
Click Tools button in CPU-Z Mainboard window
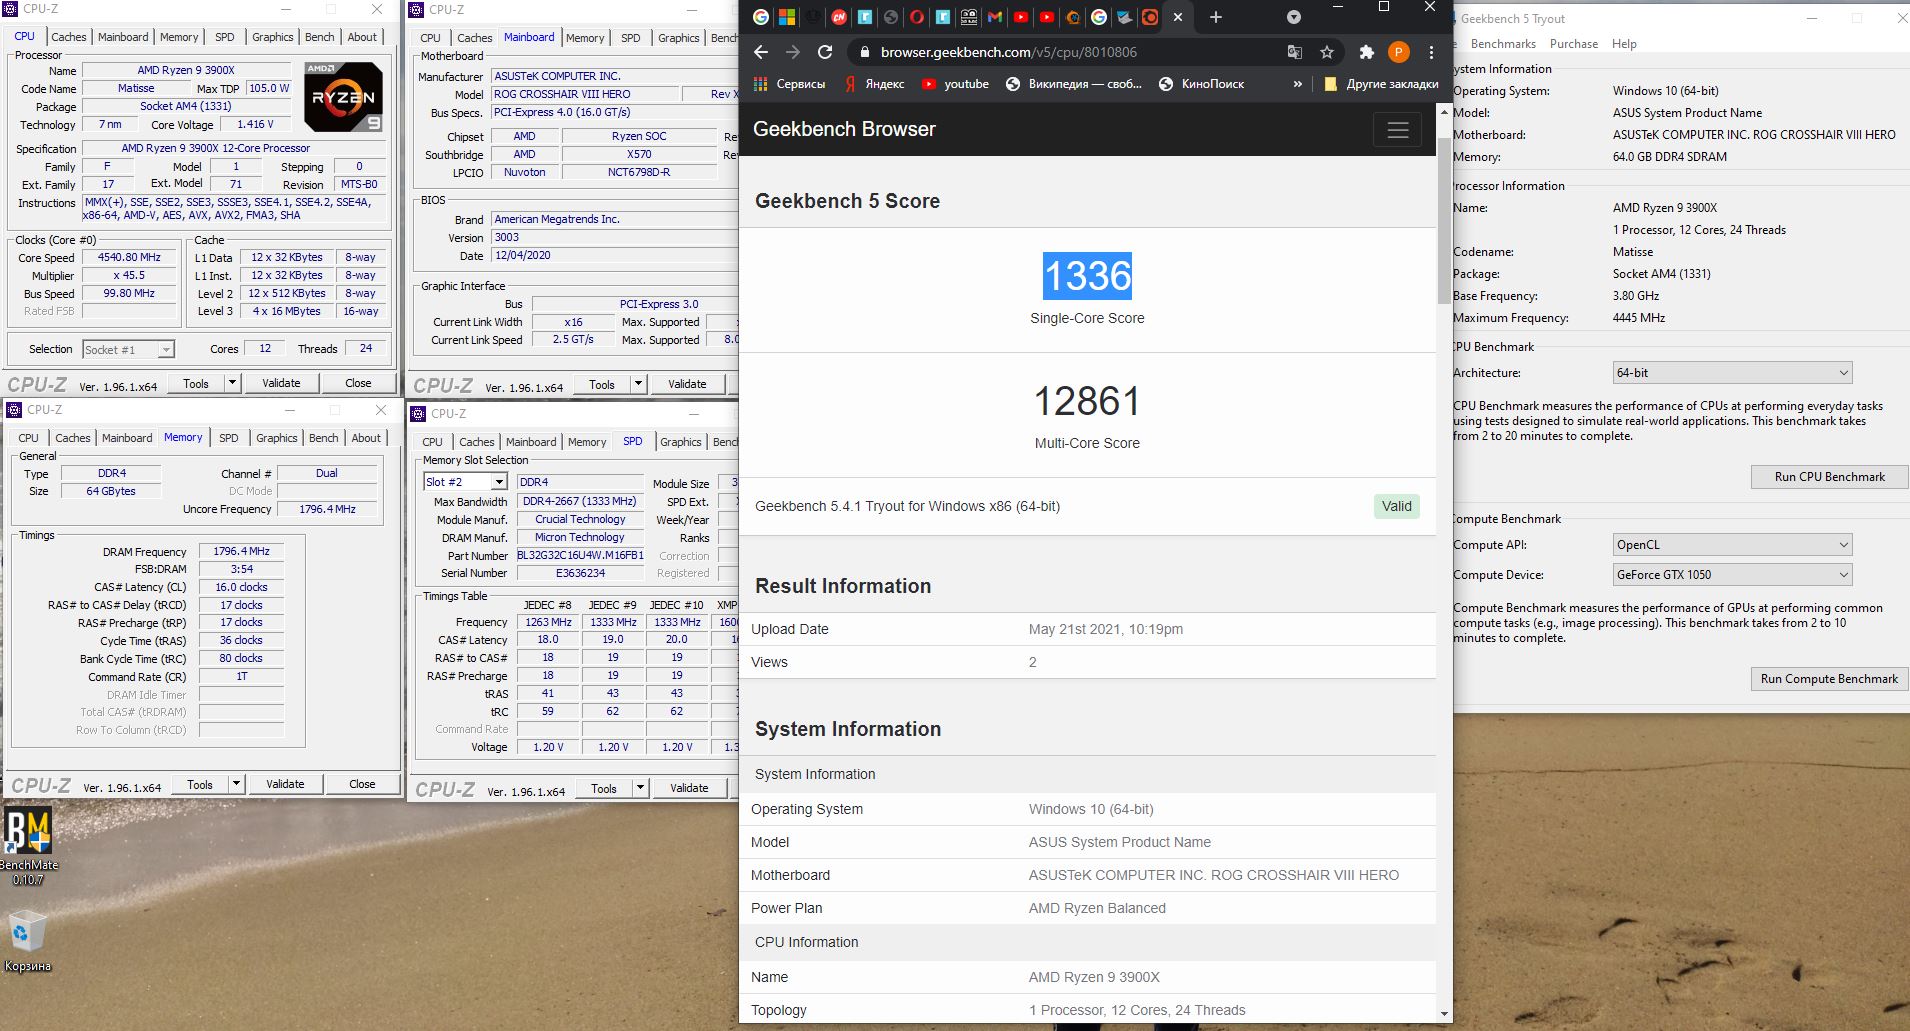[x=602, y=384]
